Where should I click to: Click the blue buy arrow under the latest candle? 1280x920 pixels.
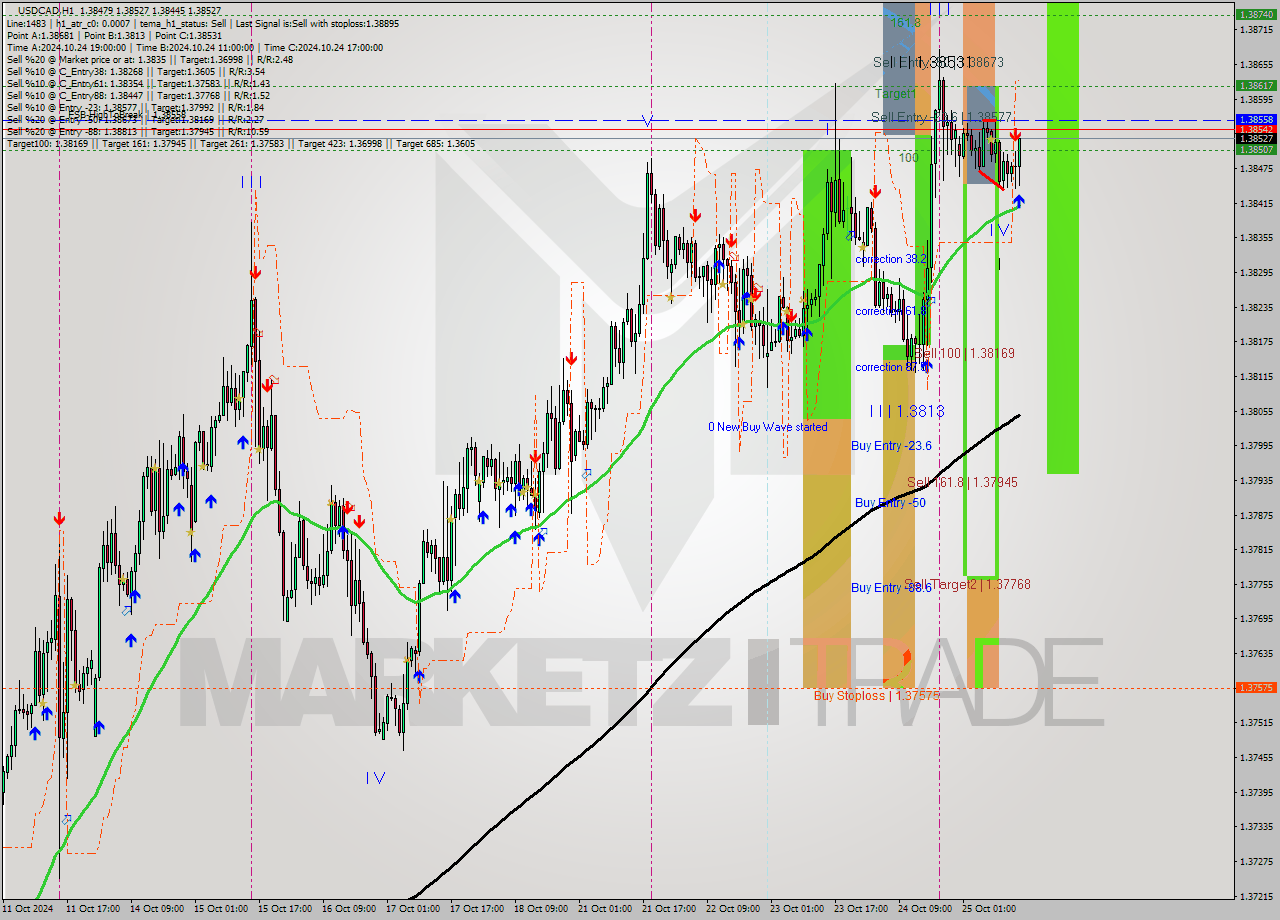coord(1018,201)
